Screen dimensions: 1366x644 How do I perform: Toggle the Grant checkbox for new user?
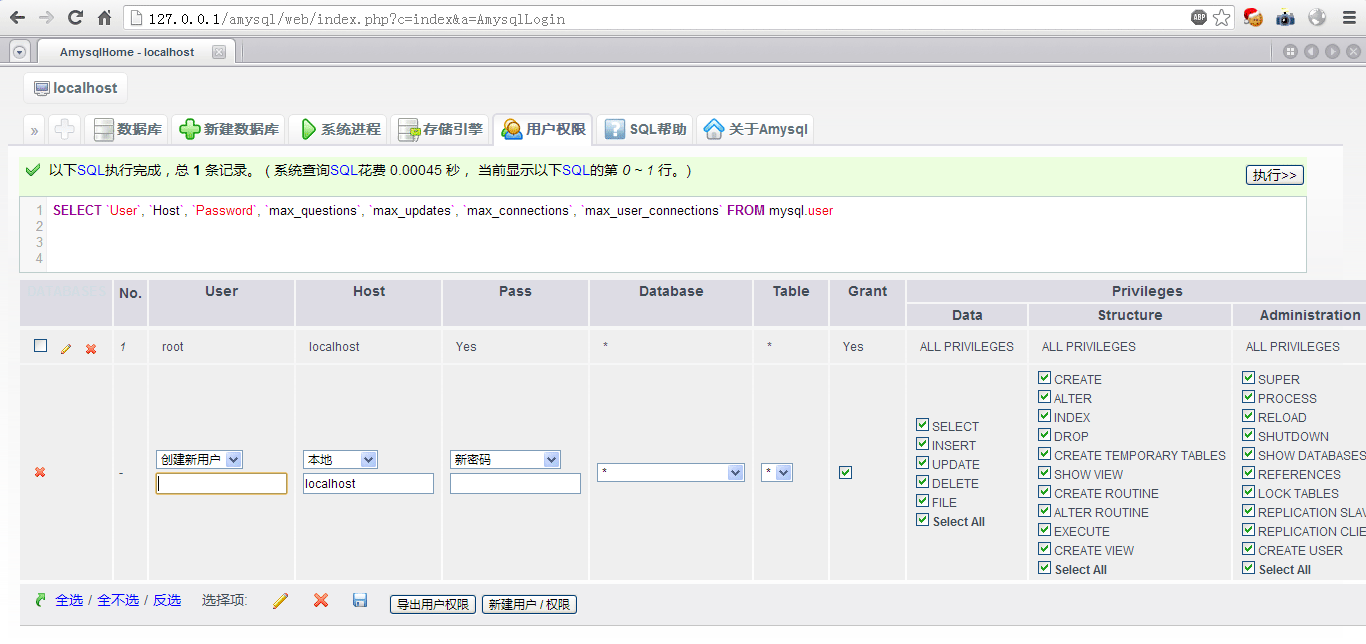pyautogui.click(x=845, y=472)
